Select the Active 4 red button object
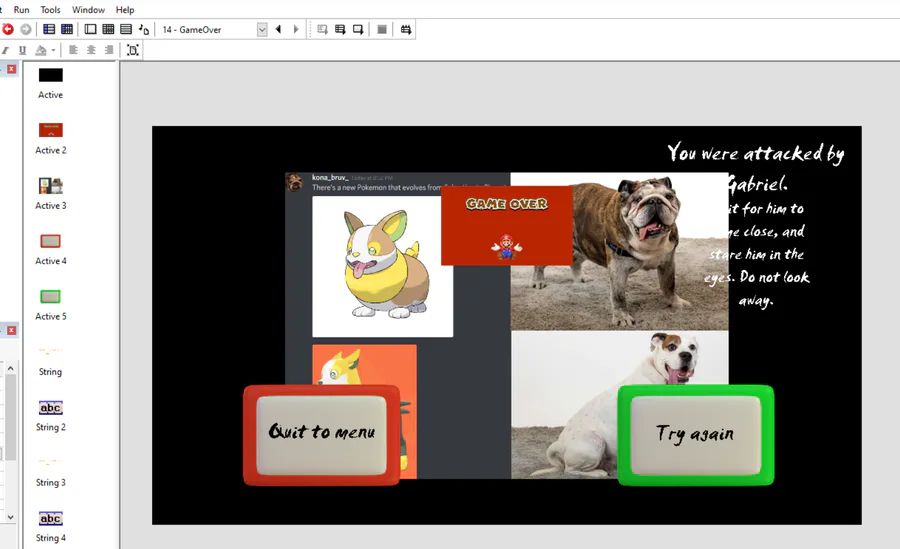Viewport: 900px width, 549px height. point(51,241)
